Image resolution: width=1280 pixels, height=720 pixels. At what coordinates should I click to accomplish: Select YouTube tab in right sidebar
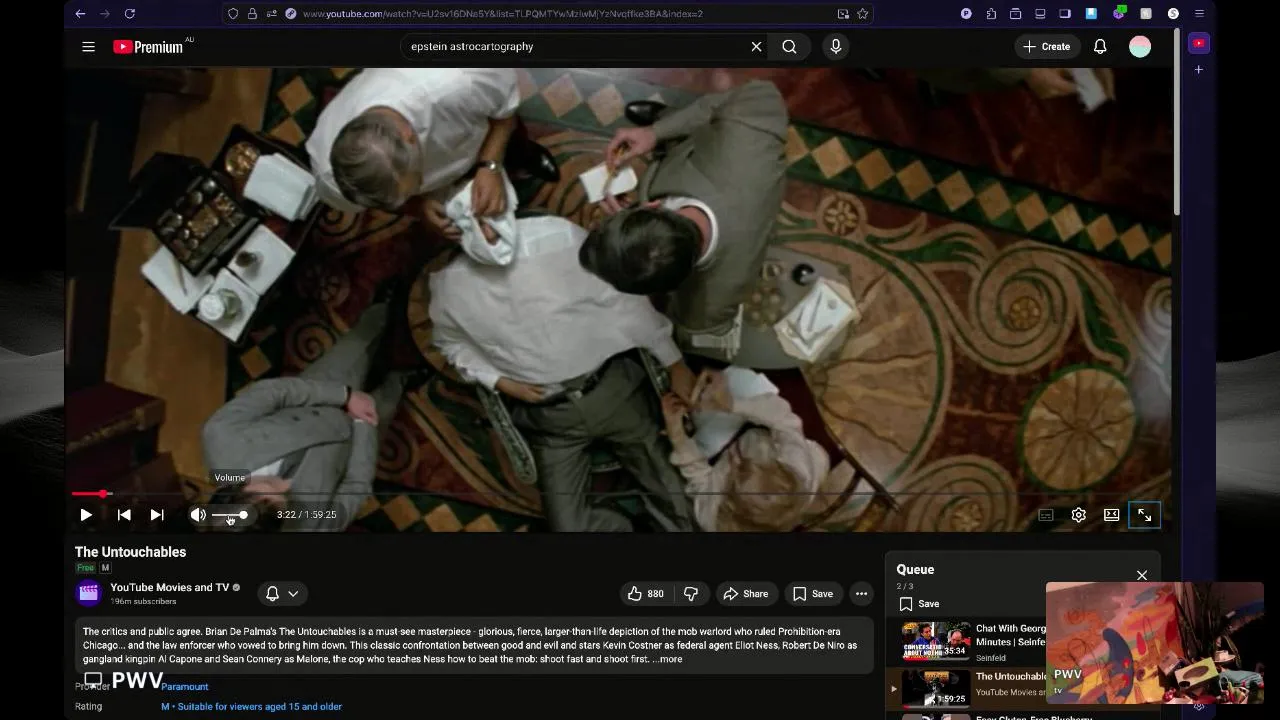[1199, 43]
